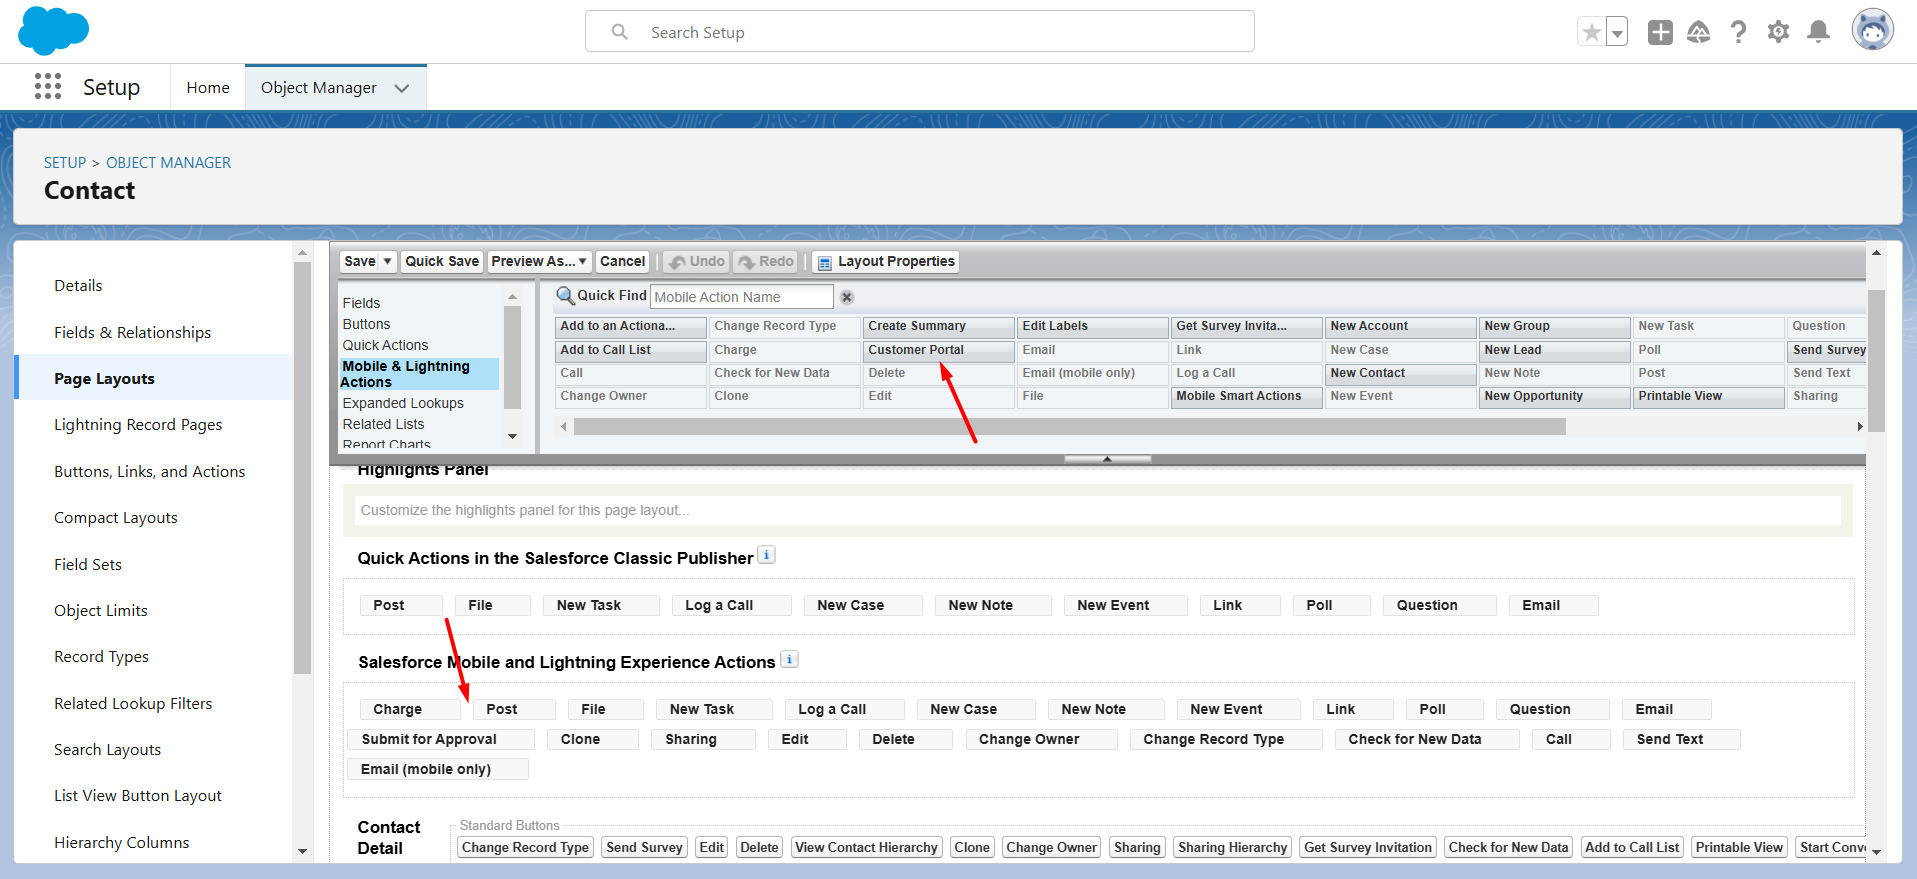Open the App Launcher grid icon

point(48,87)
